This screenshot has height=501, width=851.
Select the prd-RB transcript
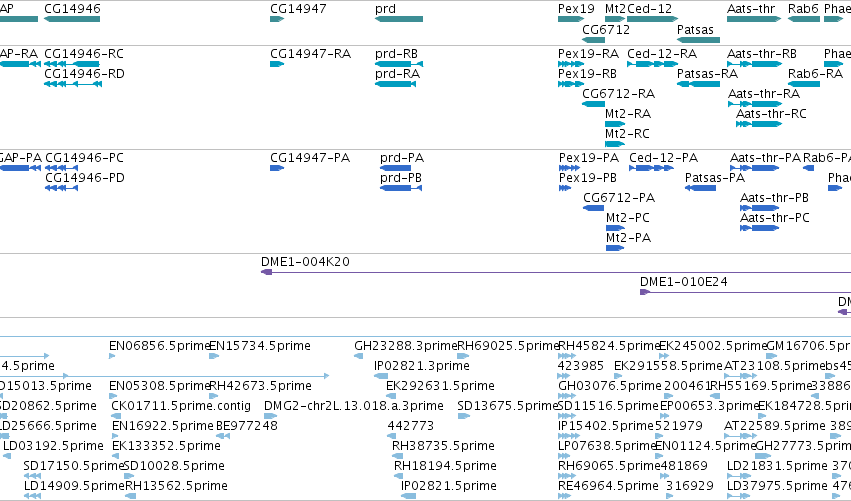pyautogui.click(x=399, y=64)
